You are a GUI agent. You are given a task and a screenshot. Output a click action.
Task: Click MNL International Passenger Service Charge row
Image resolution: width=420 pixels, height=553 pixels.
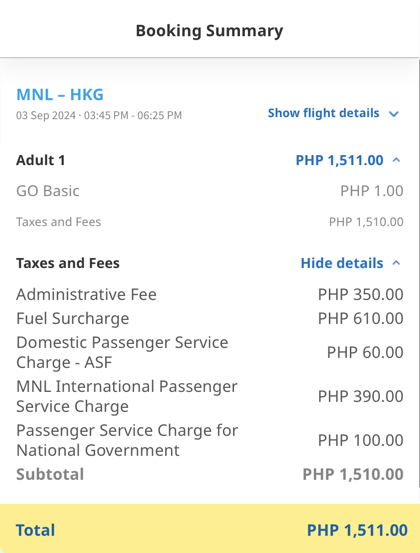210,396
